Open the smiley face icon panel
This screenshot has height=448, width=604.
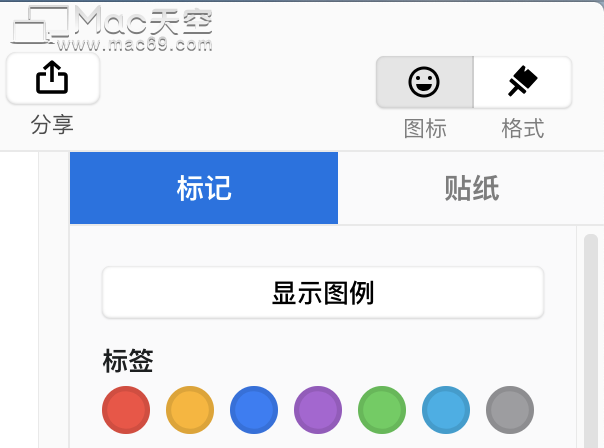click(424, 82)
